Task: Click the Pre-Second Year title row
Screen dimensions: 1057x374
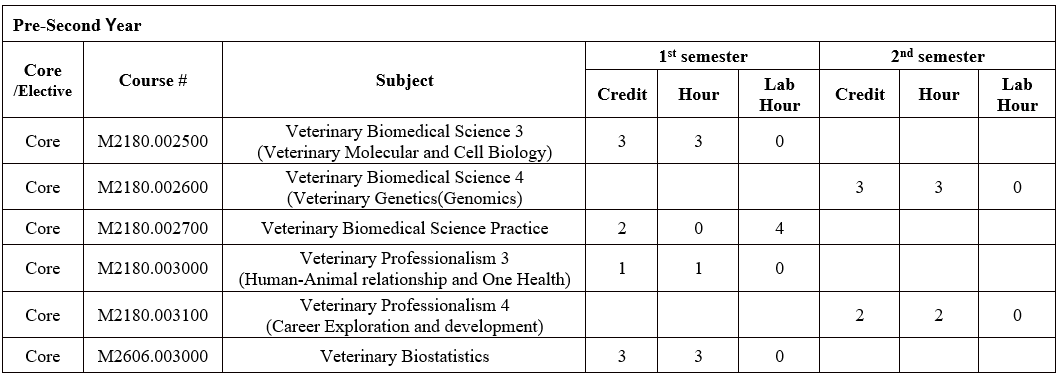Action: (x=528, y=25)
